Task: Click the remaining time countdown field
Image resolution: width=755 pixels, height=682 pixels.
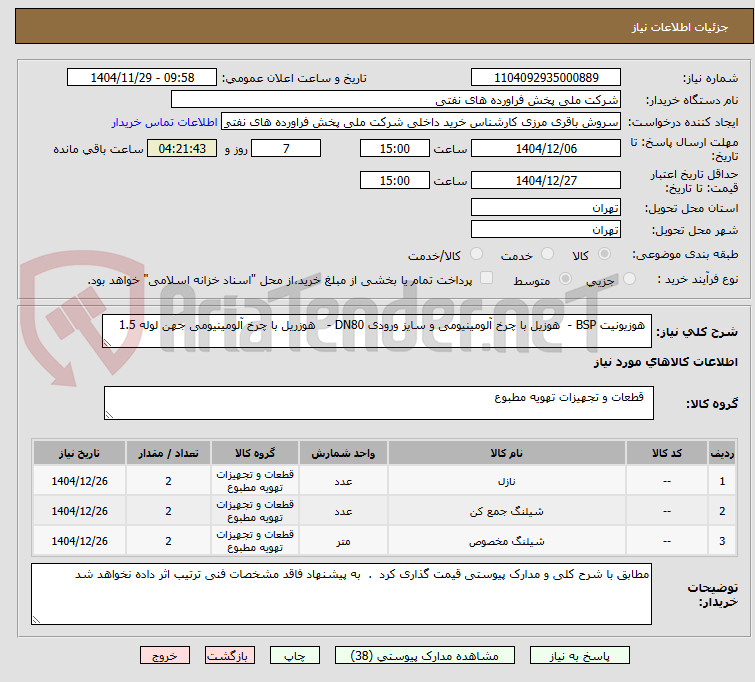Action: [182, 148]
